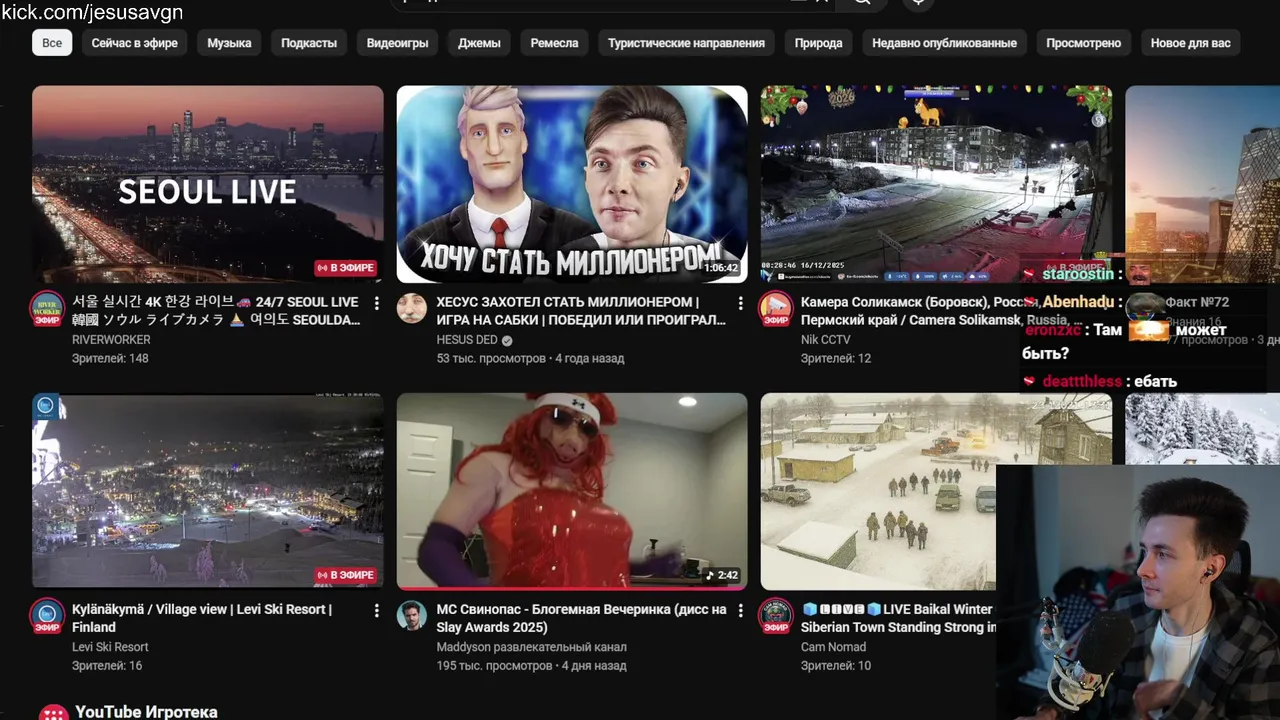The height and width of the screenshot is (720, 1280).
Task: Select the 'Все' filter chip
Action: tap(52, 43)
